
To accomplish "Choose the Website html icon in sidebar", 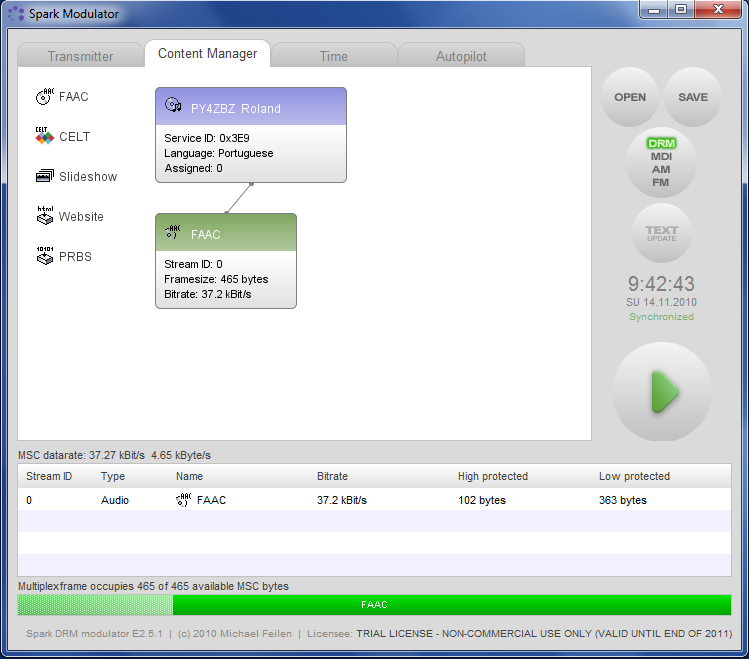I will 45,215.
